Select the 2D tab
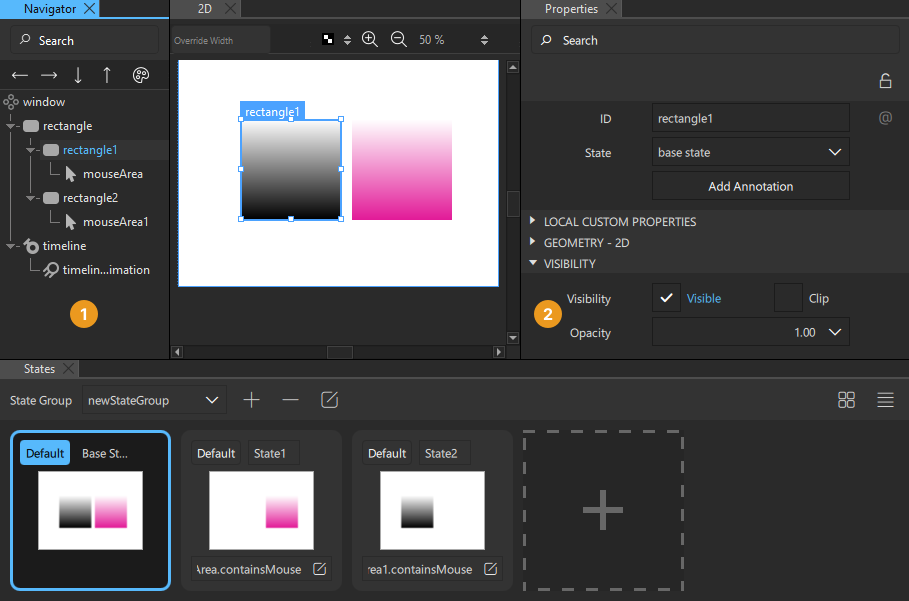909x601 pixels. click(206, 9)
